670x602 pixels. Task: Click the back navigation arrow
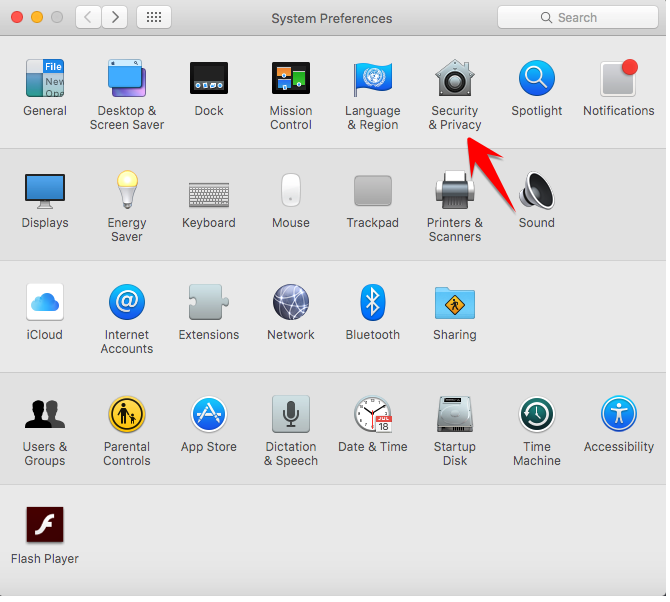point(88,18)
